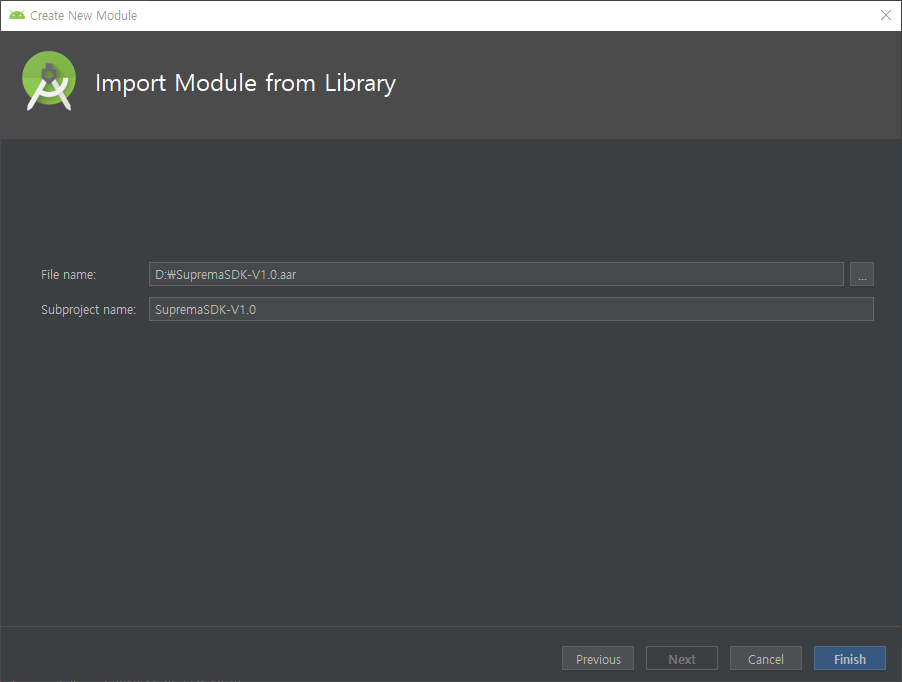Click the "Subproject name:" label

88,309
